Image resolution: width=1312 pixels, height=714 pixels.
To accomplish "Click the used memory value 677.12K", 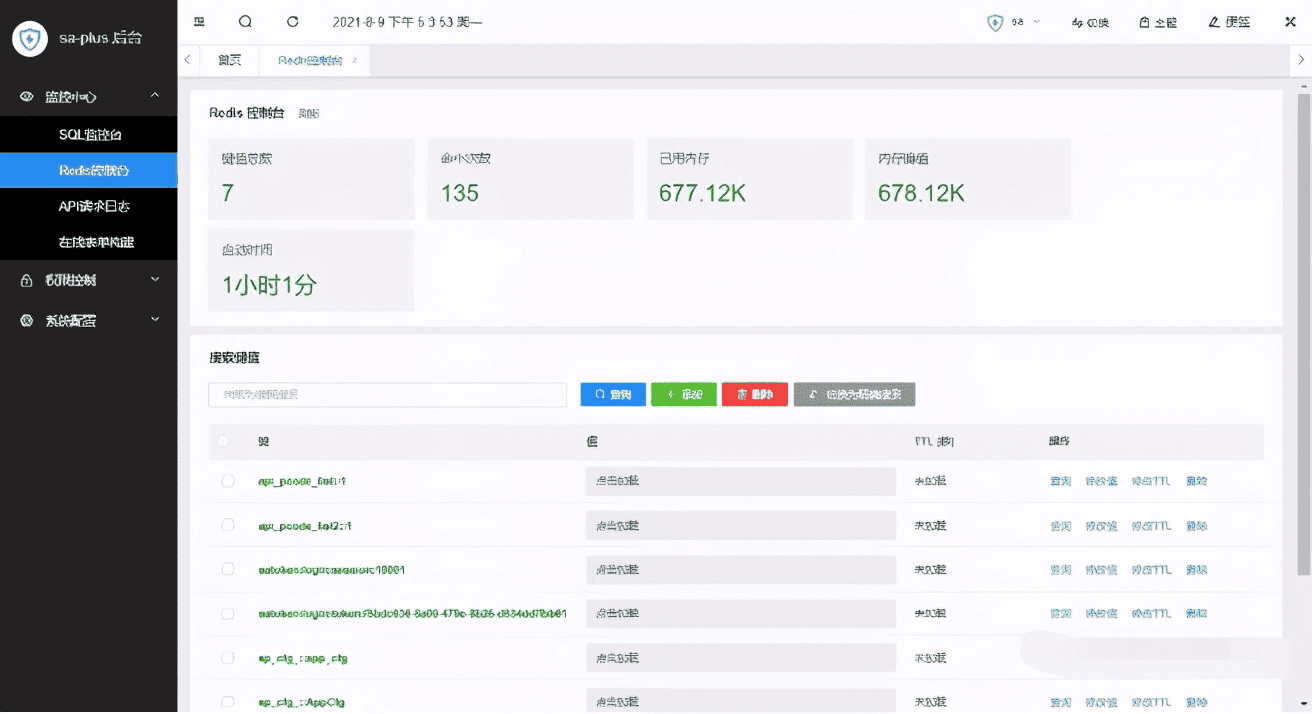I will [x=702, y=192].
